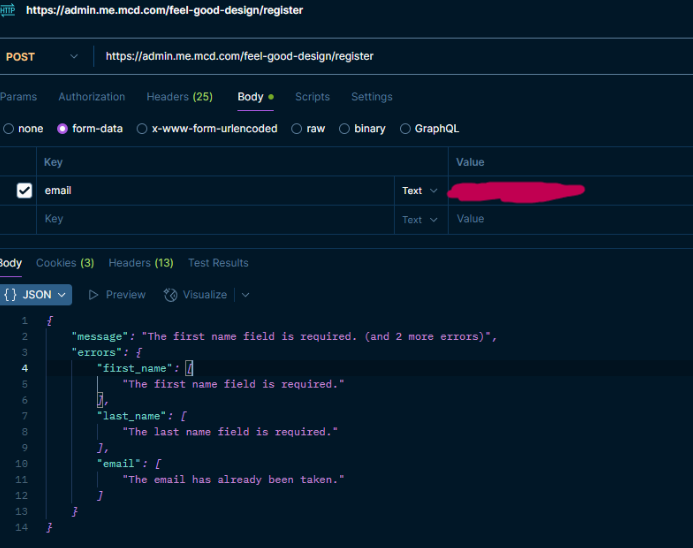
Task: Click the request URL input field
Action: point(239,56)
